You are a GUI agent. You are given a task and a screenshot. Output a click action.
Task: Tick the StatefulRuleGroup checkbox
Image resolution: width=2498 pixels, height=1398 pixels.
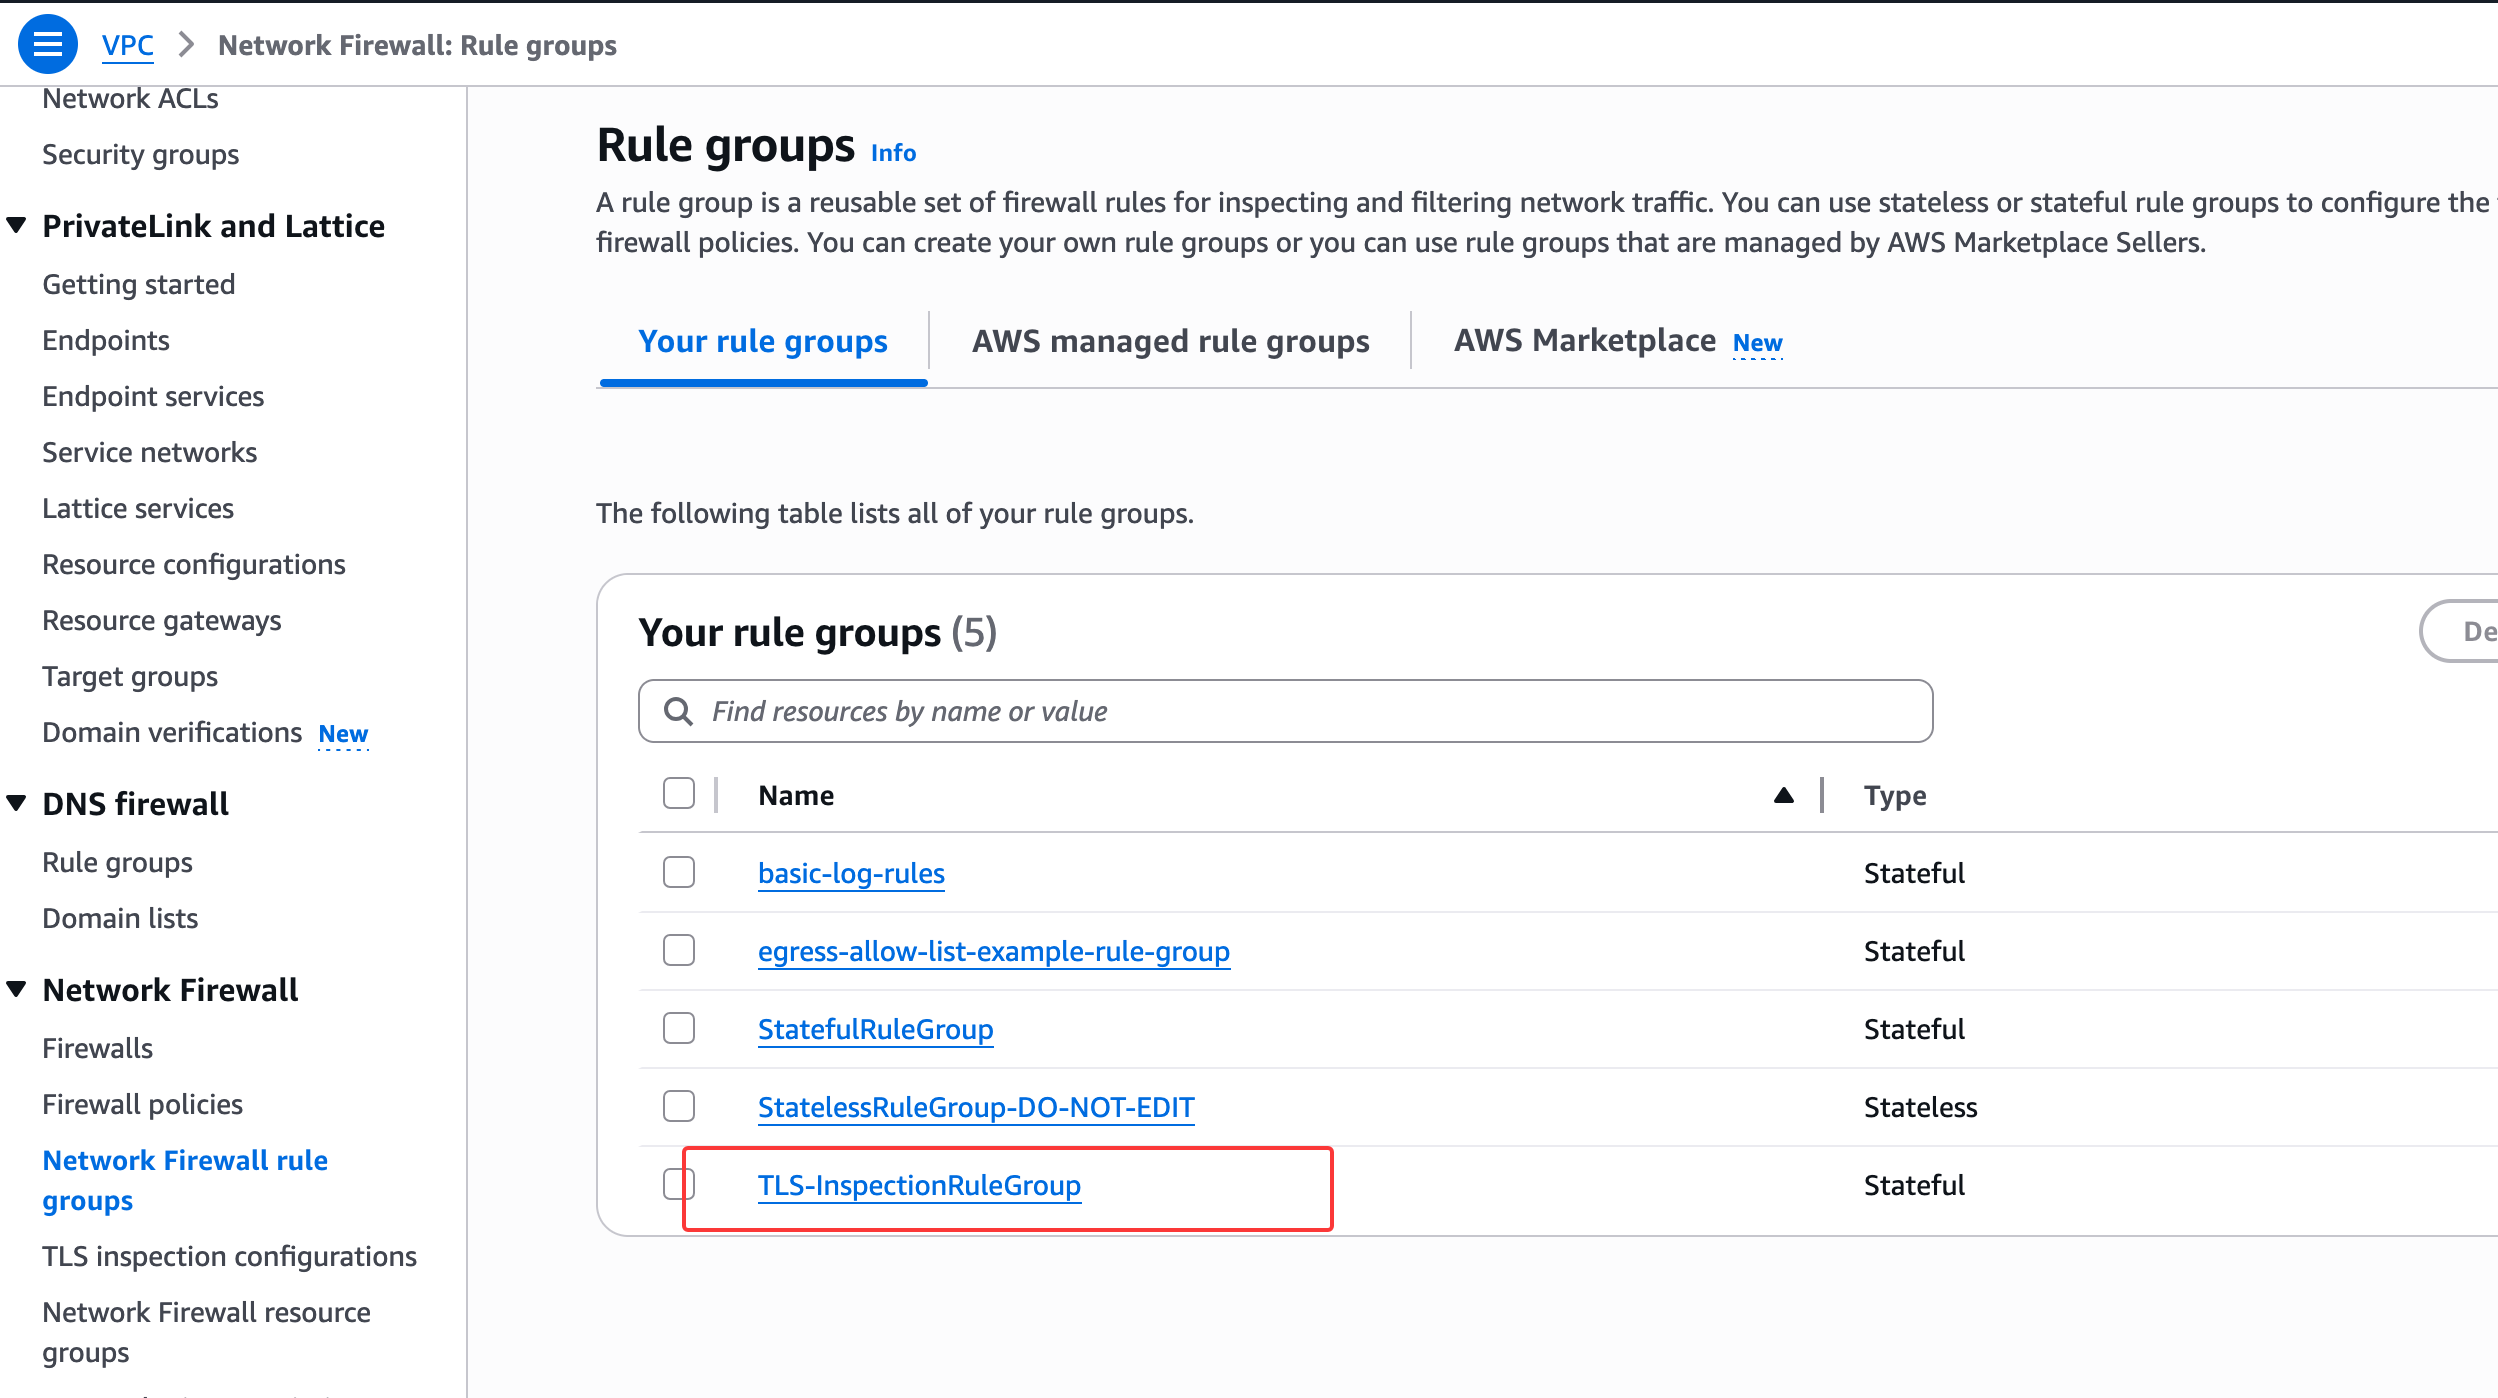[678, 1028]
